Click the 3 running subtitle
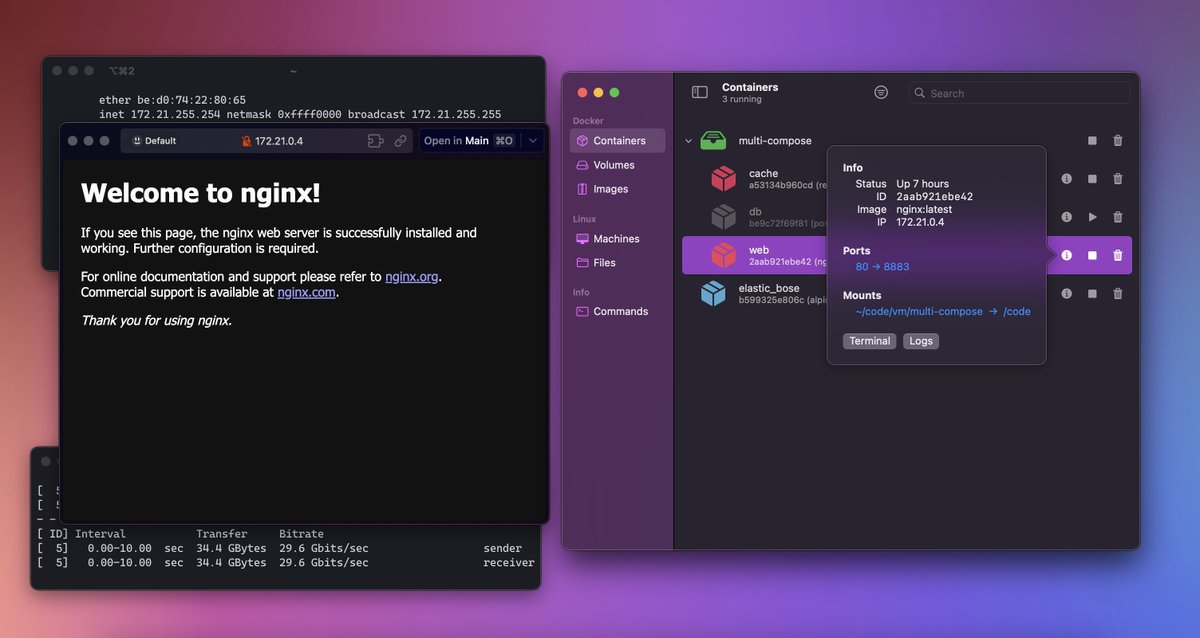1200x638 pixels. pos(742,100)
